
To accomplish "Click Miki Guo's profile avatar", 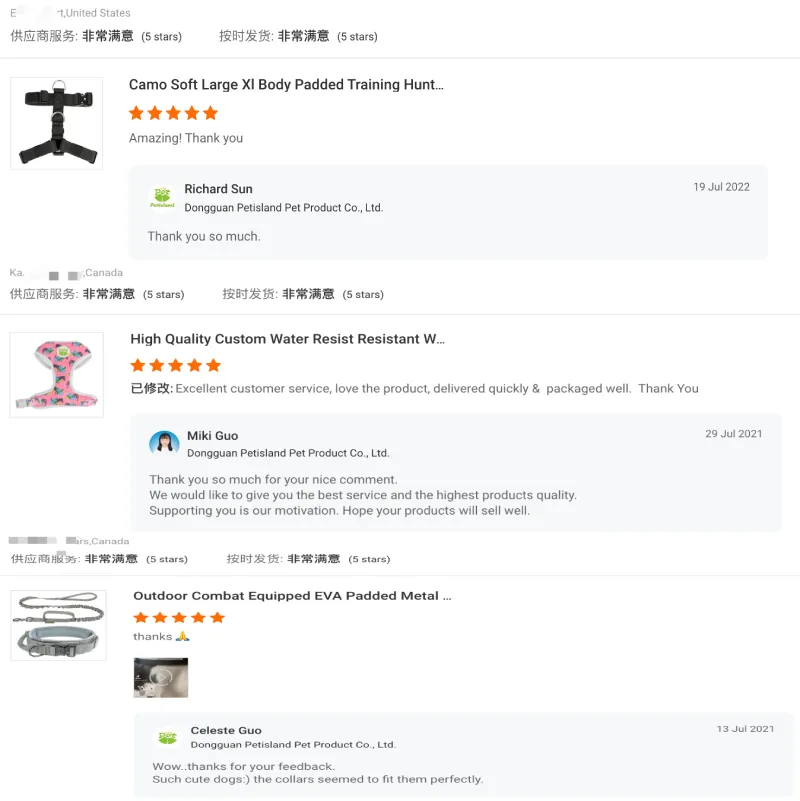I will 164,443.
